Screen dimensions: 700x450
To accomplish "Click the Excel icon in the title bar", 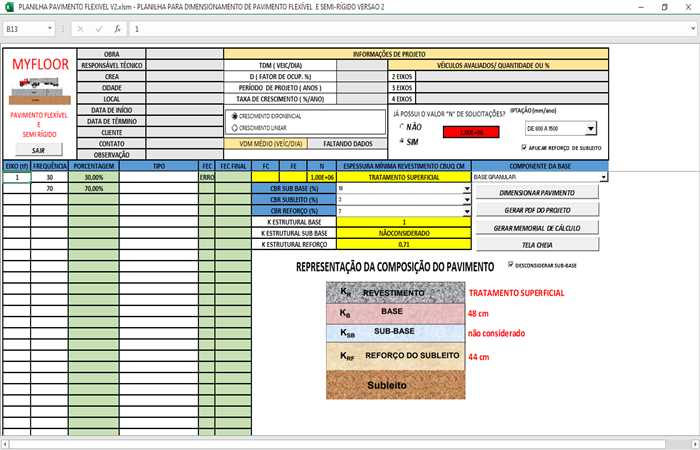I will click(9, 7).
